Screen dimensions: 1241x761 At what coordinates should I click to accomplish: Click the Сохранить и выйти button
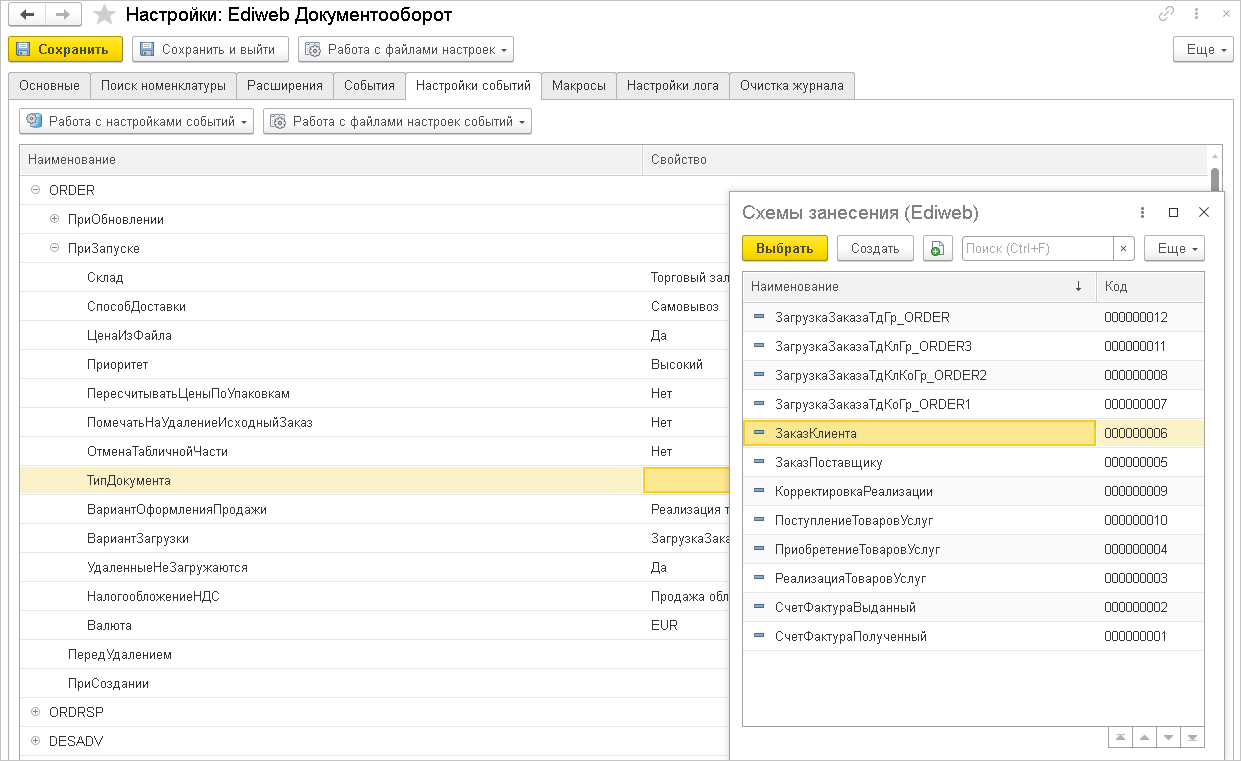coord(210,49)
